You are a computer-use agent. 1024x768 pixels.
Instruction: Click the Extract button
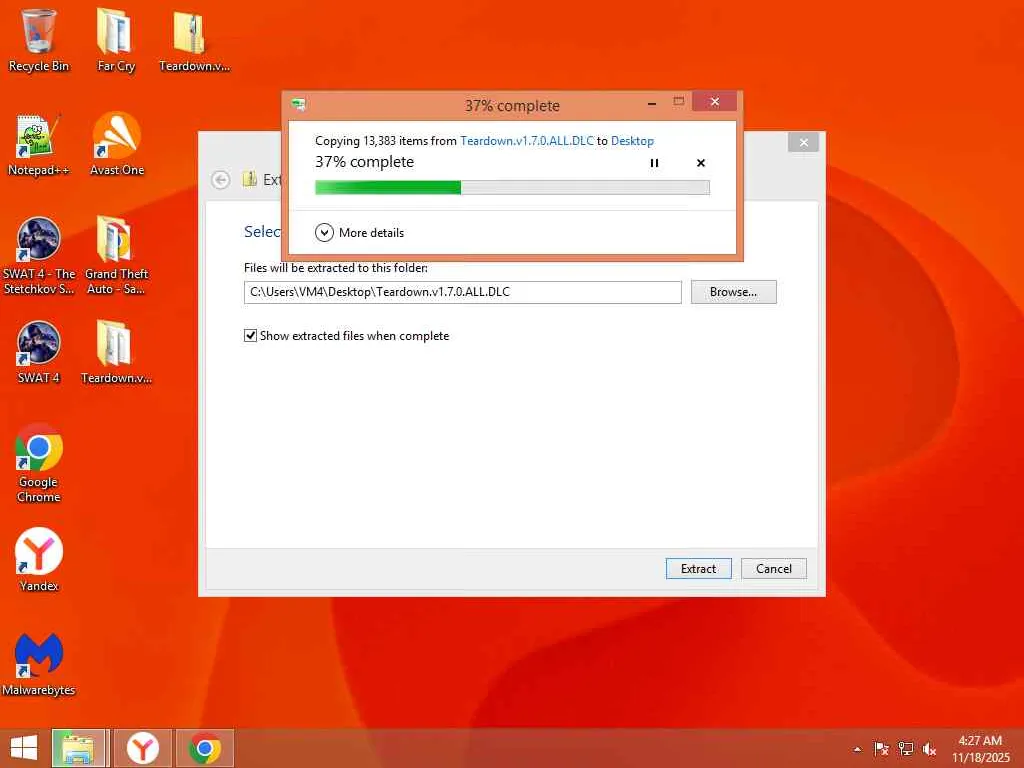[698, 569]
